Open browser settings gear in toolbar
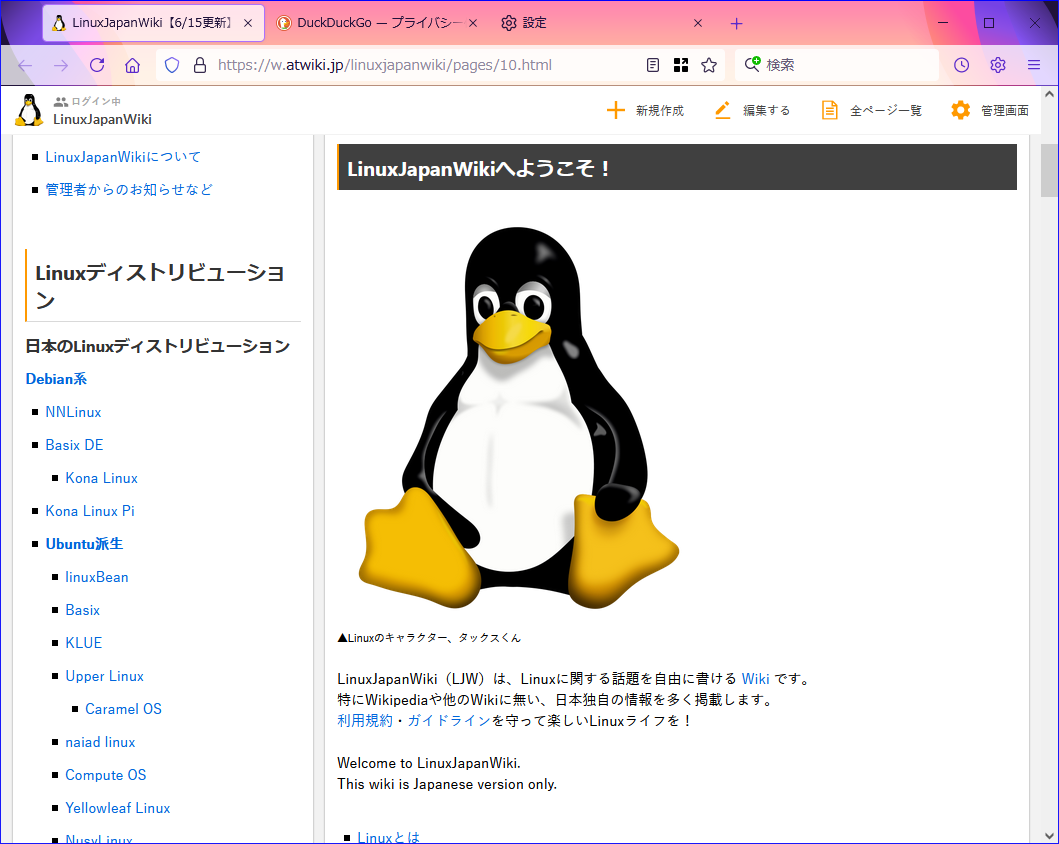 [998, 65]
